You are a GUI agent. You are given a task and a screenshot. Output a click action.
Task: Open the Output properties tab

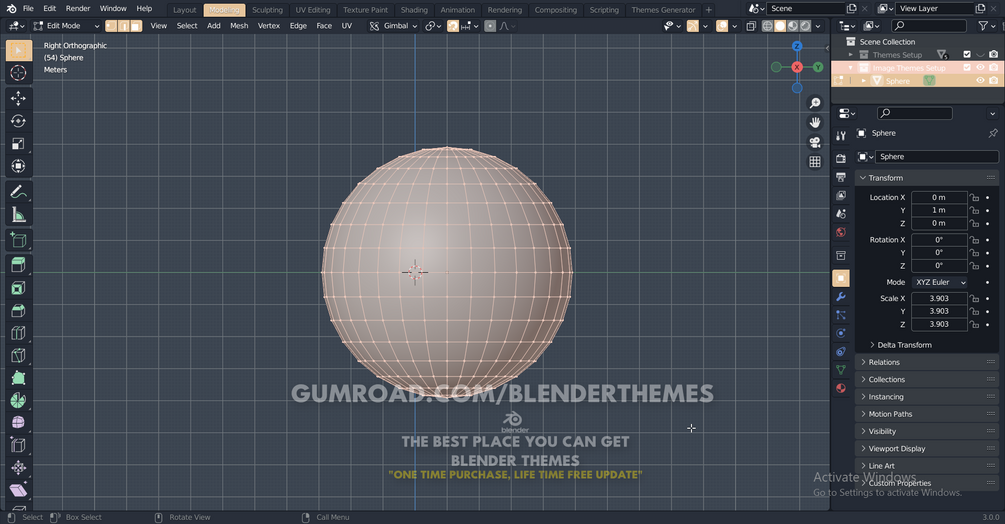click(841, 177)
